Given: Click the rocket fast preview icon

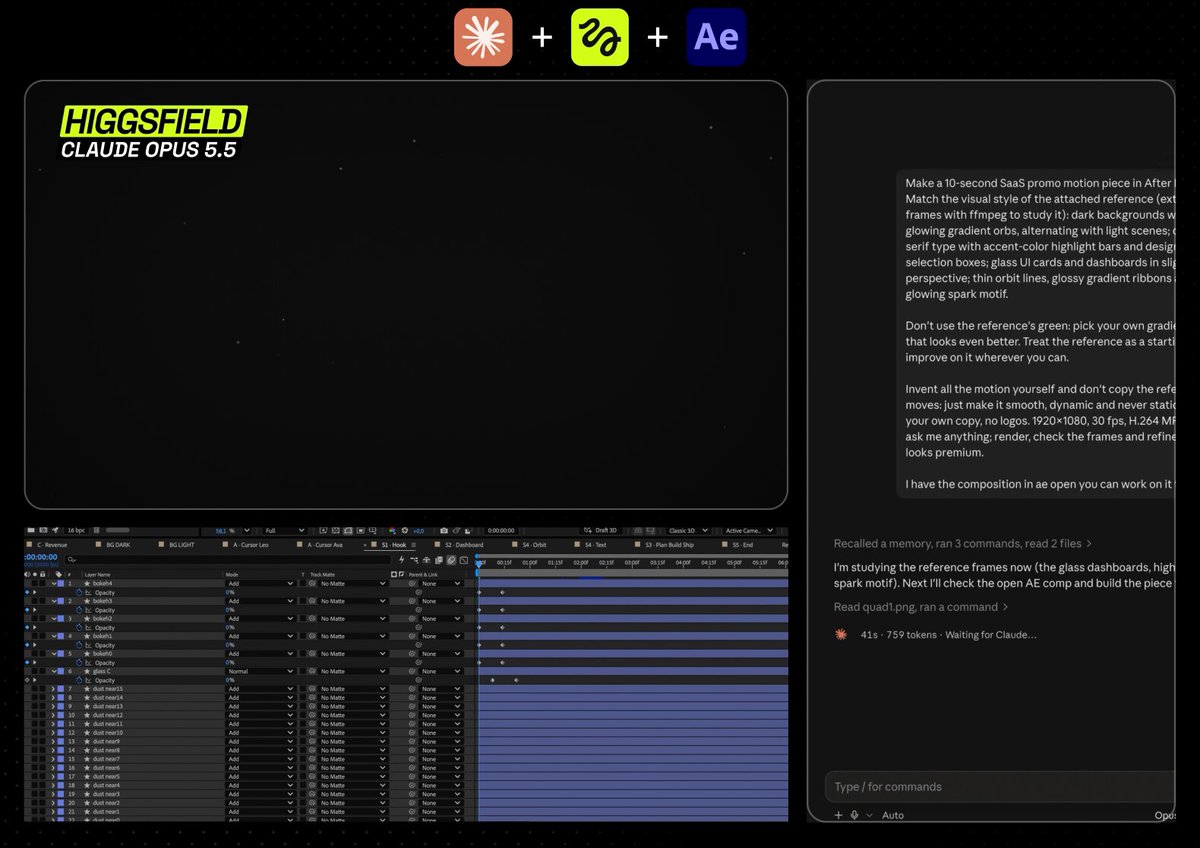Looking at the screenshot, I should coord(55,531).
